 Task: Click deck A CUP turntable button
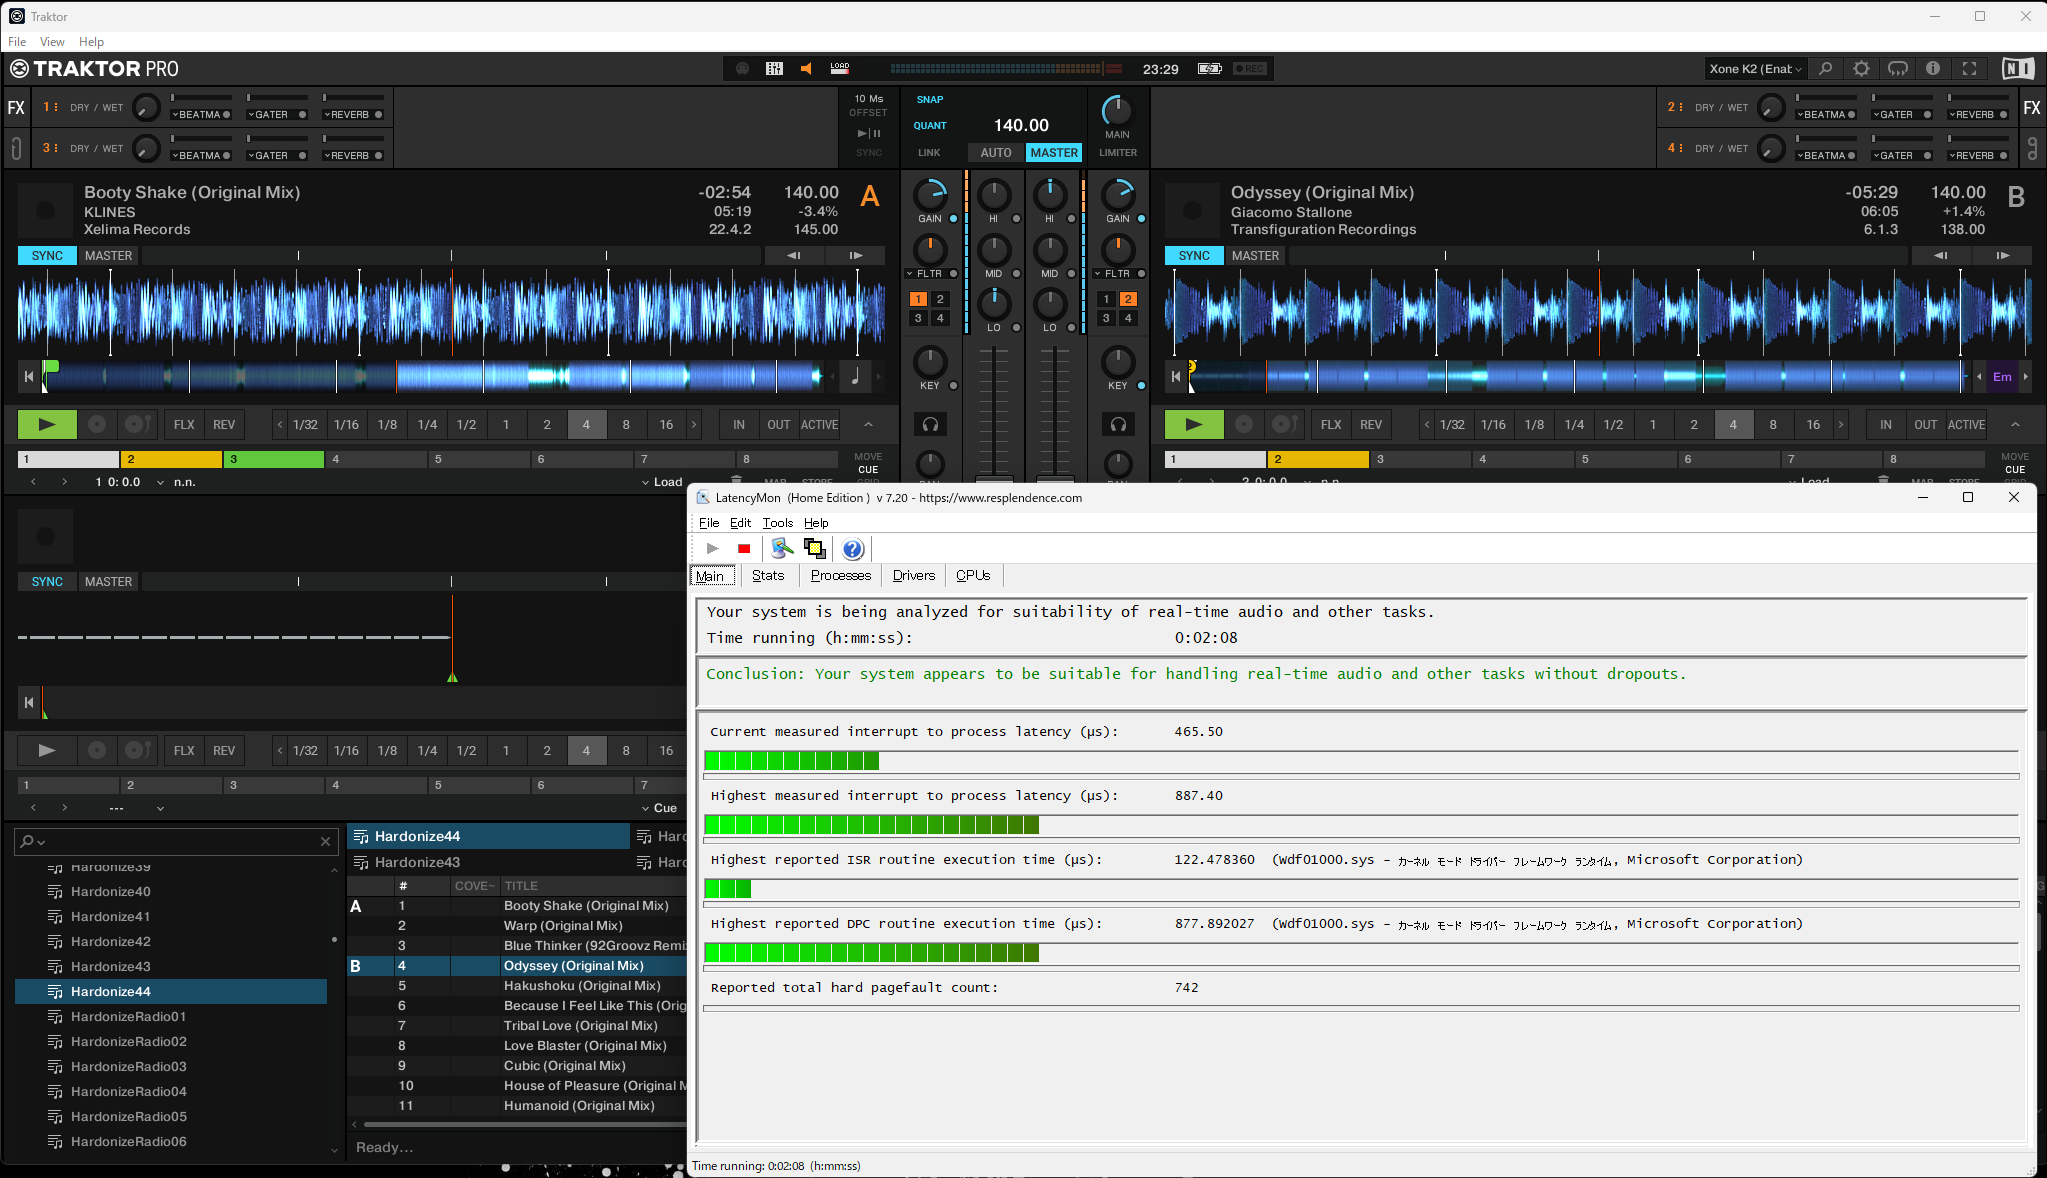[137, 425]
